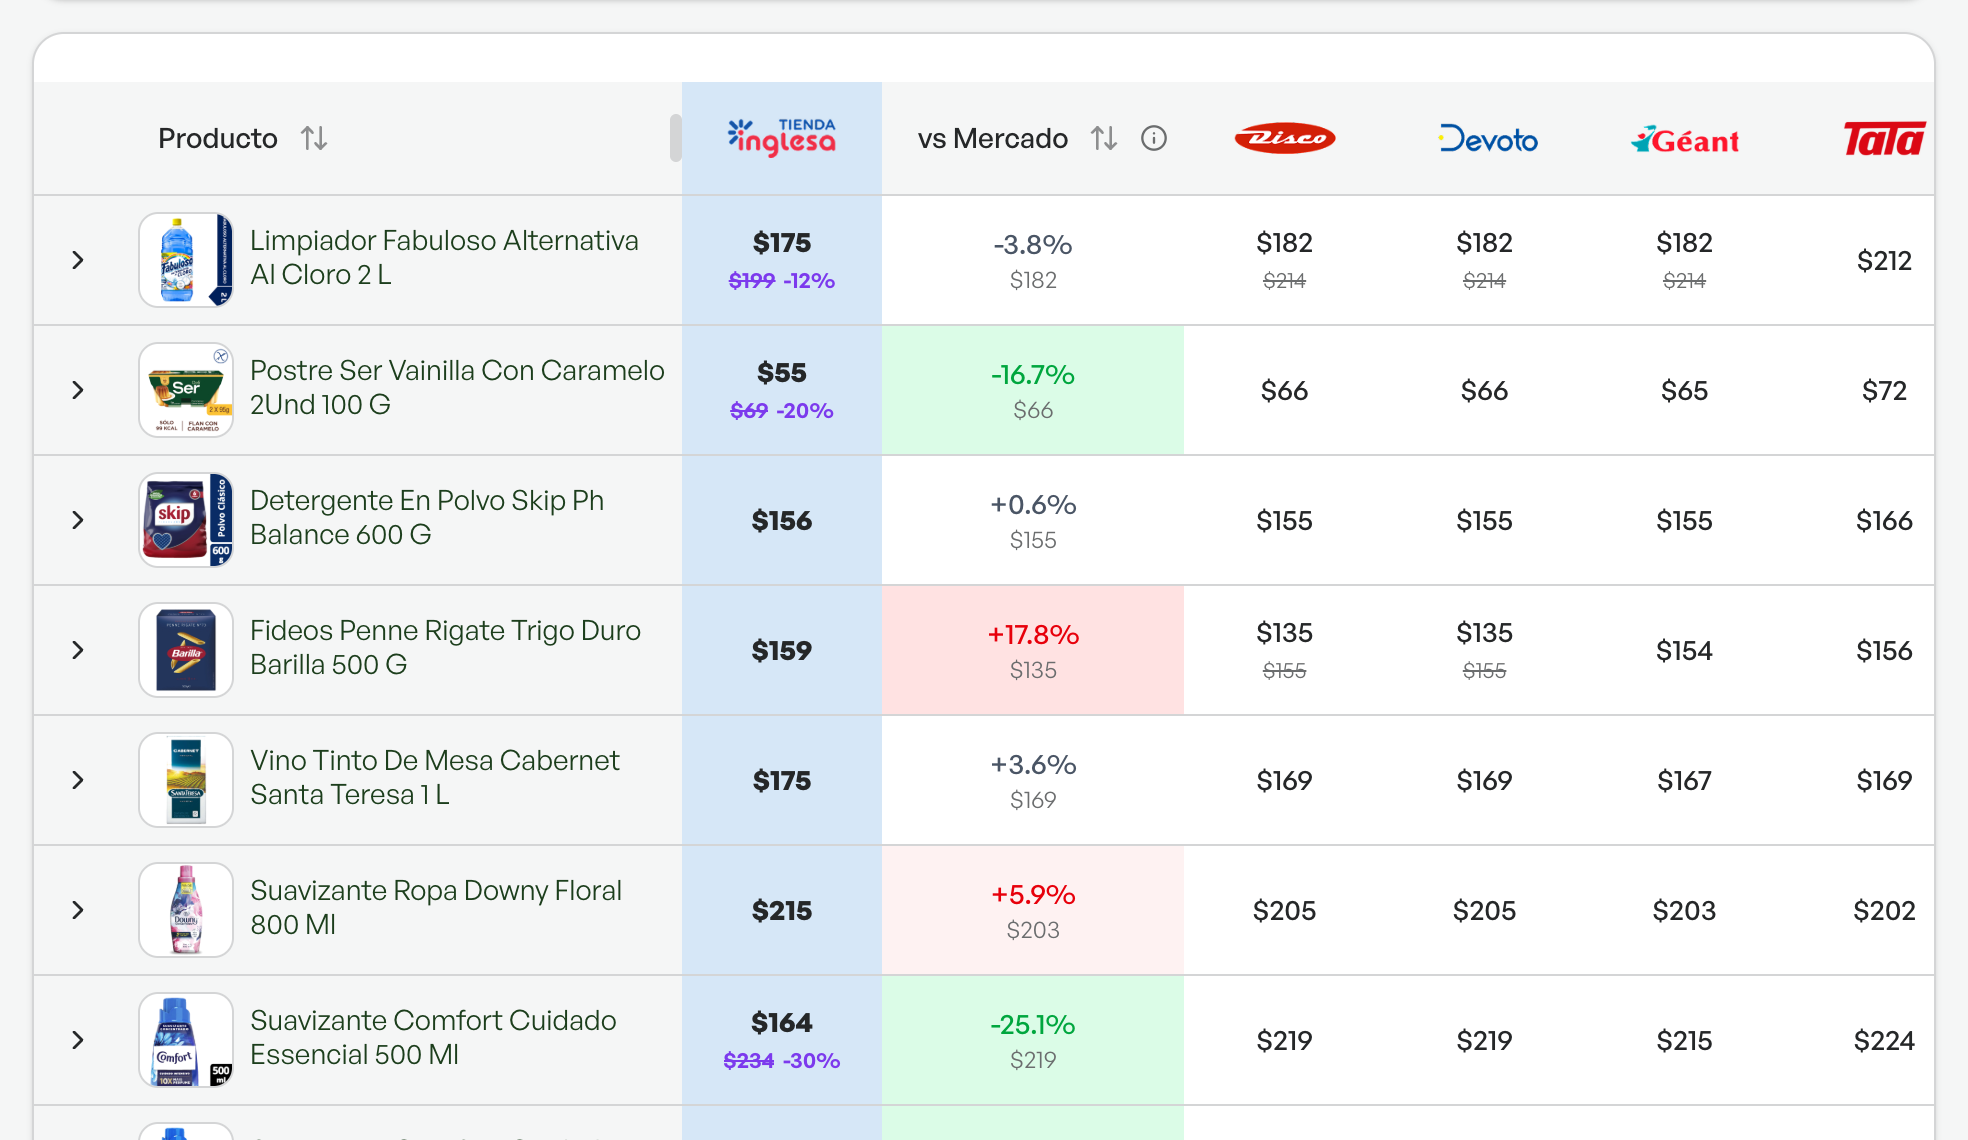Click Tienda Inglesa $159 Barilla price
Viewport: 1968px width, 1140px height.
782,650
